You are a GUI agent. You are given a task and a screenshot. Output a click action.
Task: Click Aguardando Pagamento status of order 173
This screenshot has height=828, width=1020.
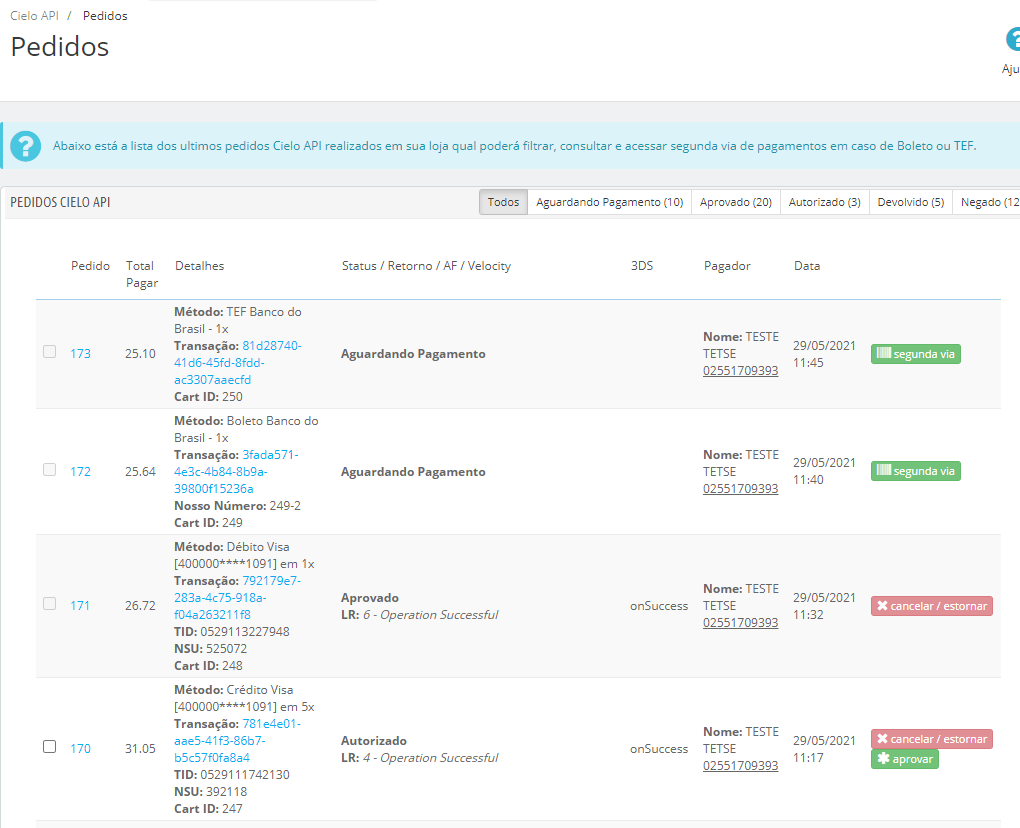point(413,354)
